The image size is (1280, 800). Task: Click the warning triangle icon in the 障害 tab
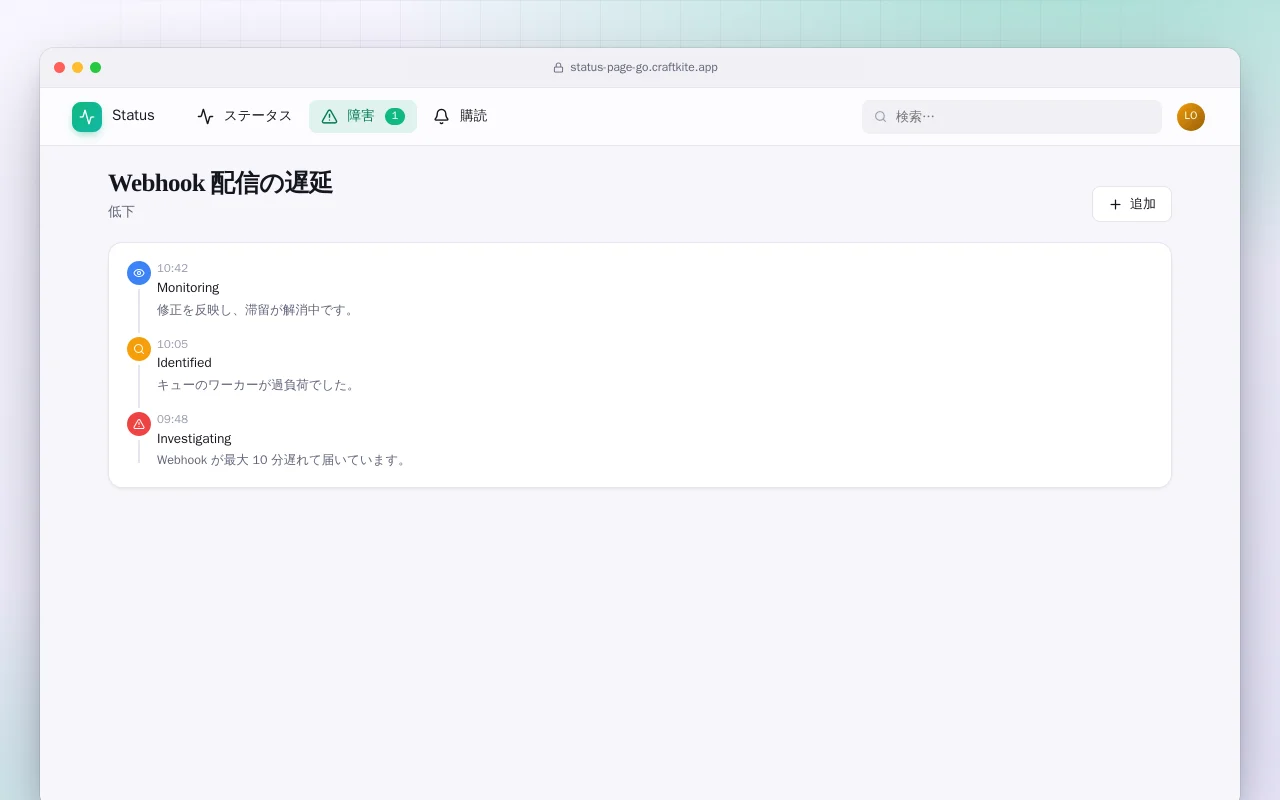tap(329, 116)
